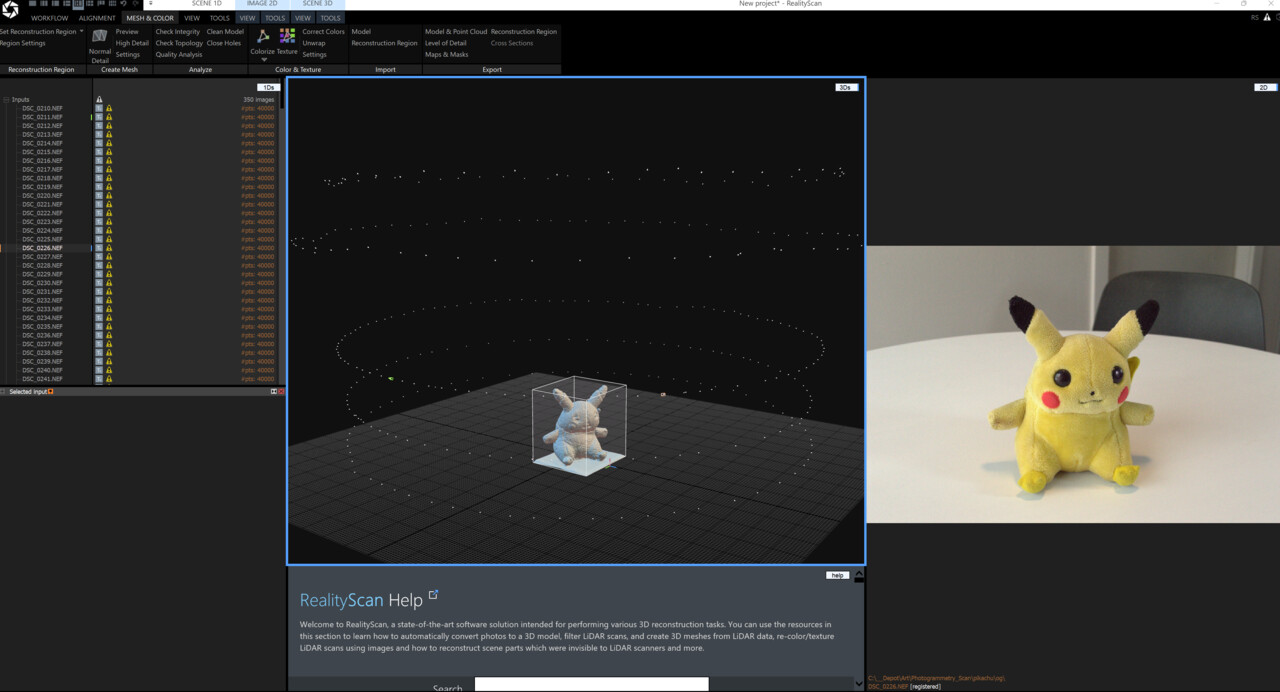The height and width of the screenshot is (692, 1280).
Task: Import a Model
Action: (361, 32)
